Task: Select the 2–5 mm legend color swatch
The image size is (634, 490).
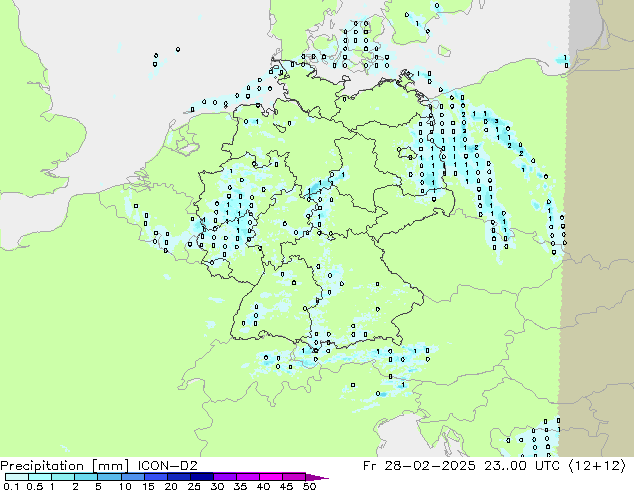Action: [x=86, y=477]
